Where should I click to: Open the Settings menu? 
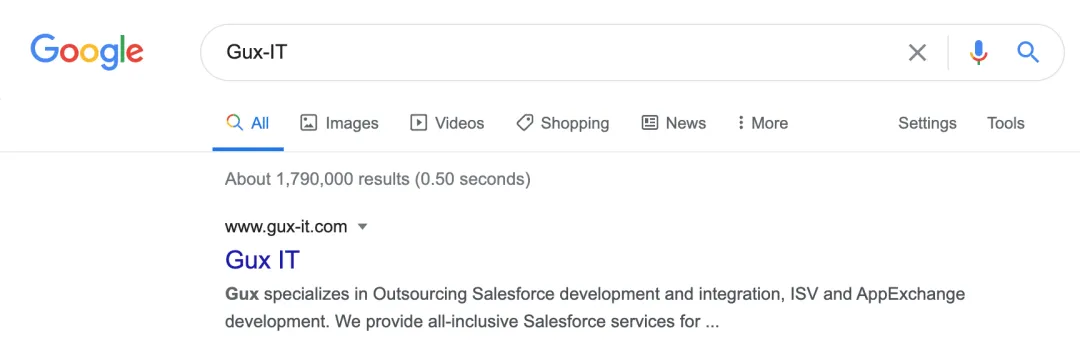pyautogui.click(x=927, y=123)
